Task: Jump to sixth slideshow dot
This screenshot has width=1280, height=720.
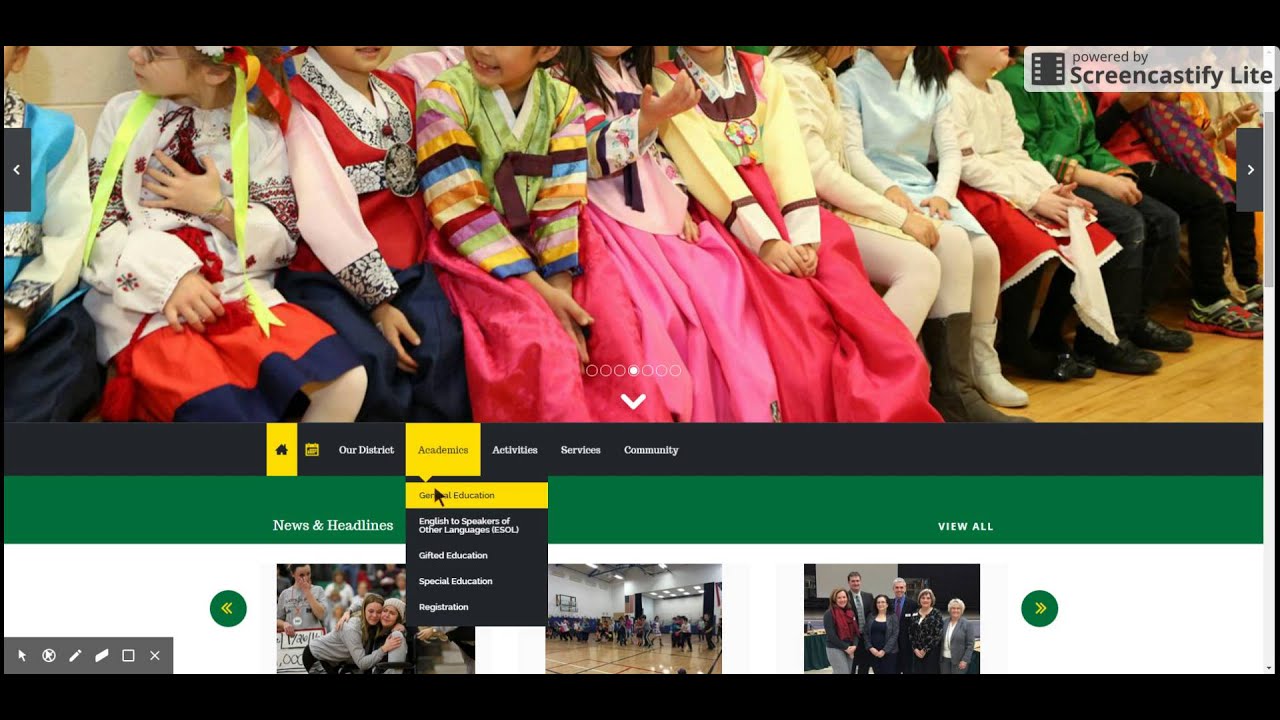Action: click(662, 370)
